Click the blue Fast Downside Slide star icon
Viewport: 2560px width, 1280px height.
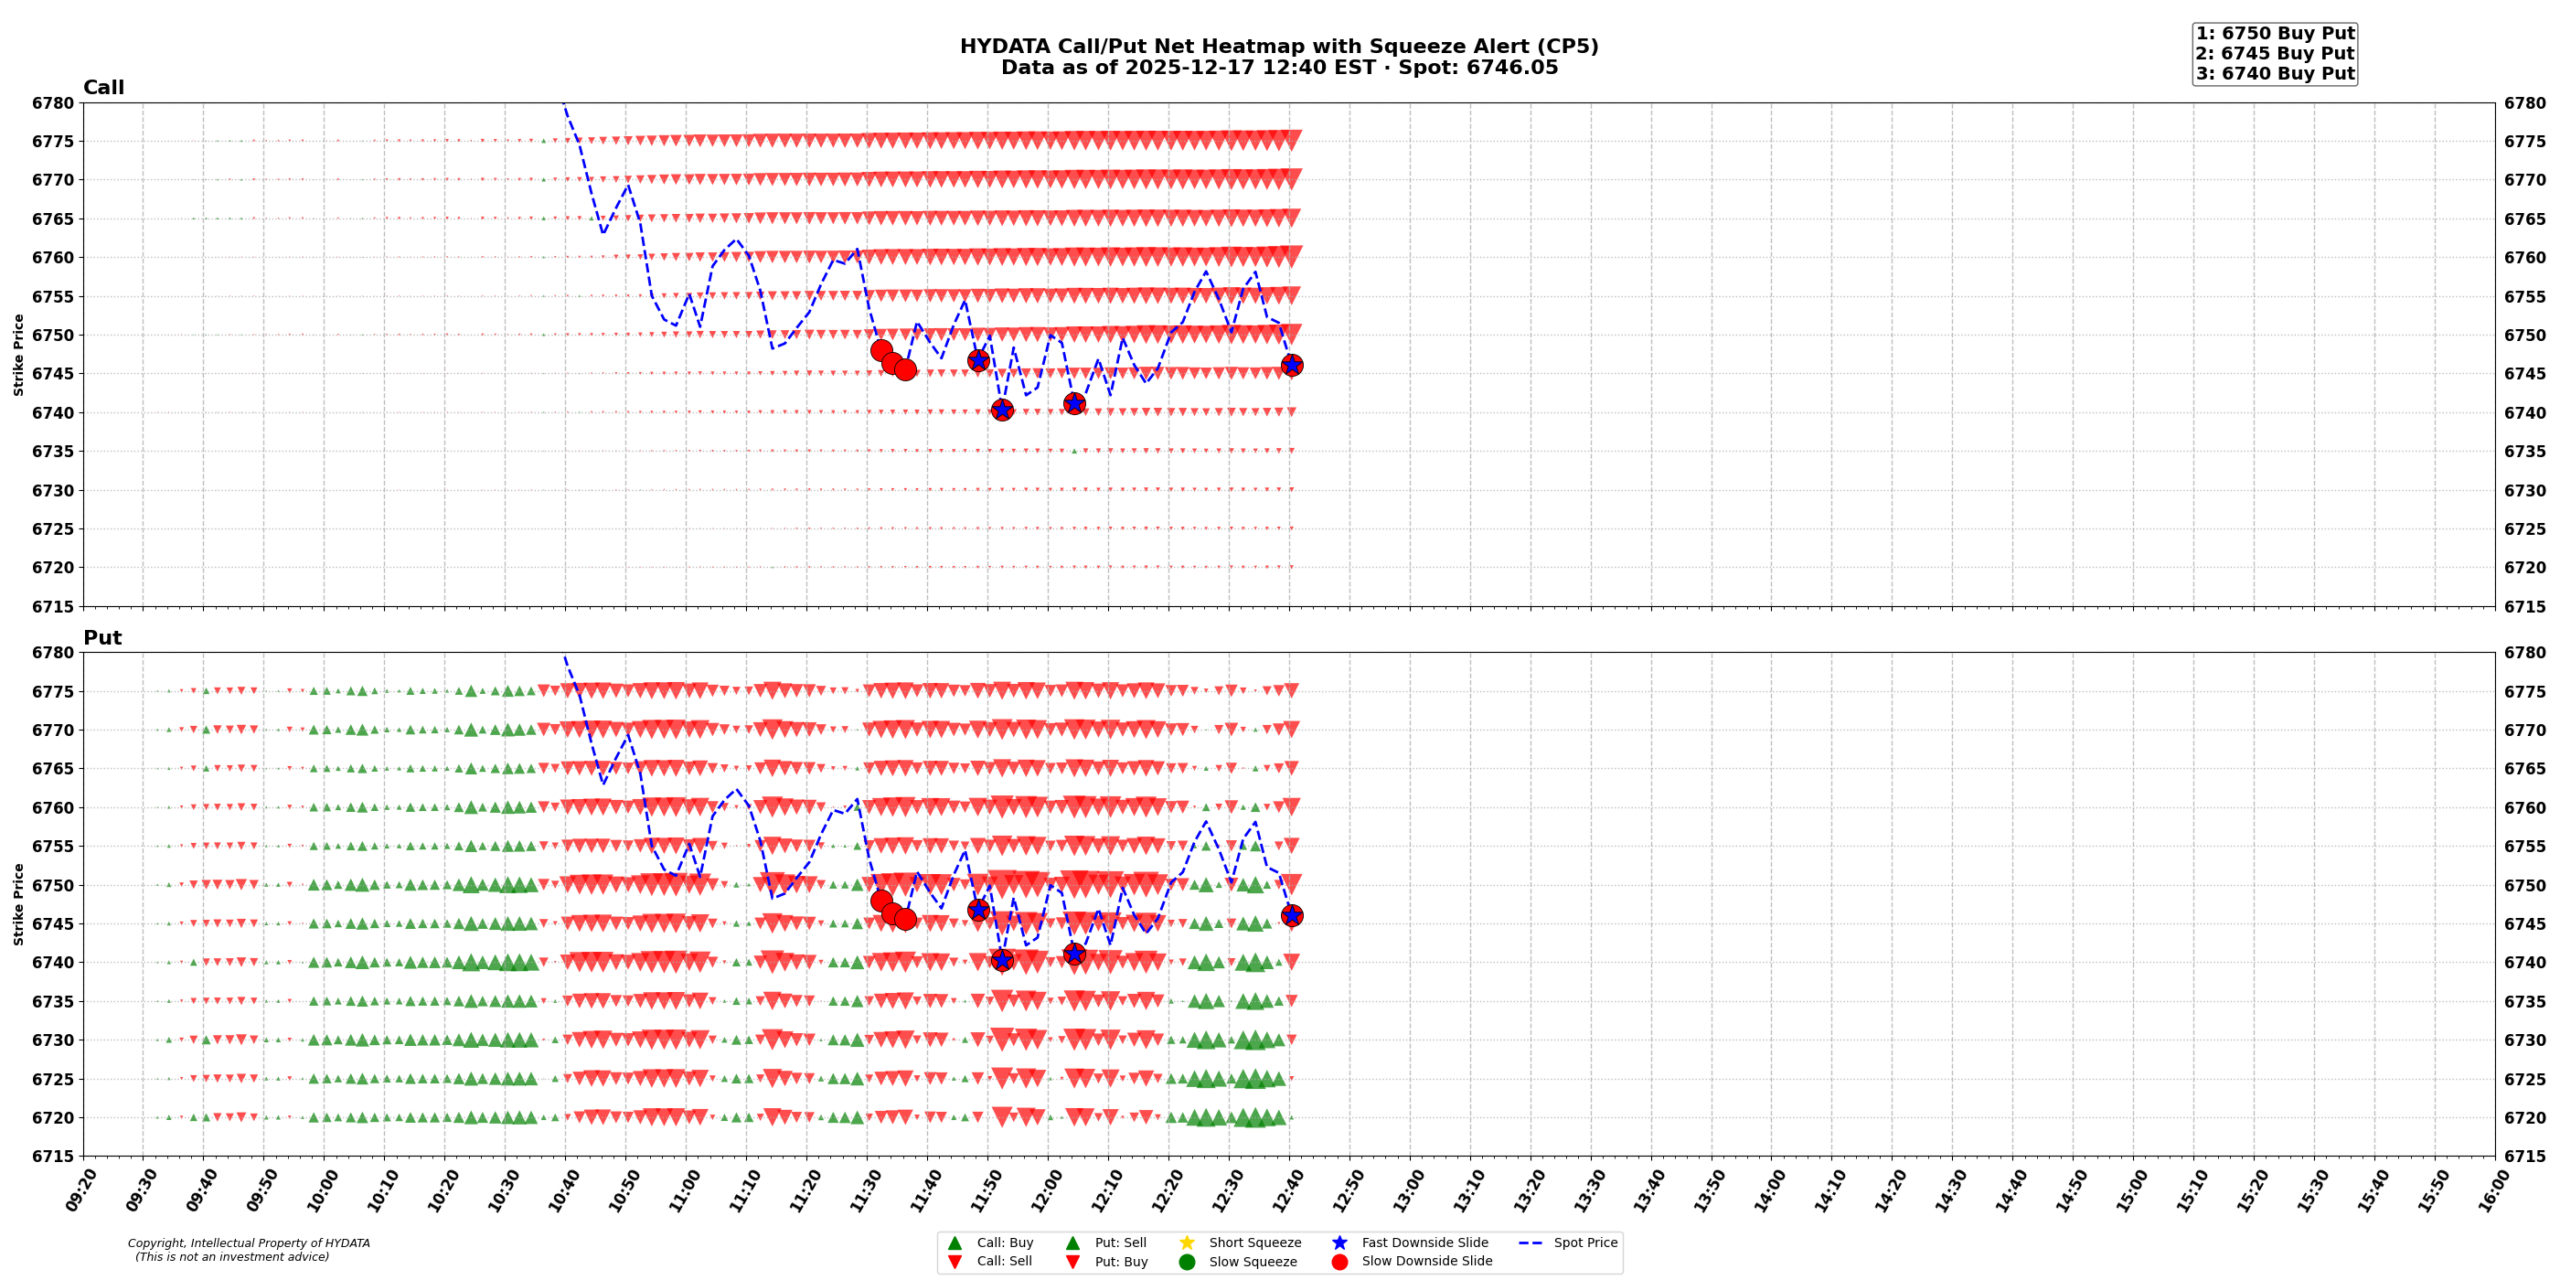[x=1339, y=1243]
